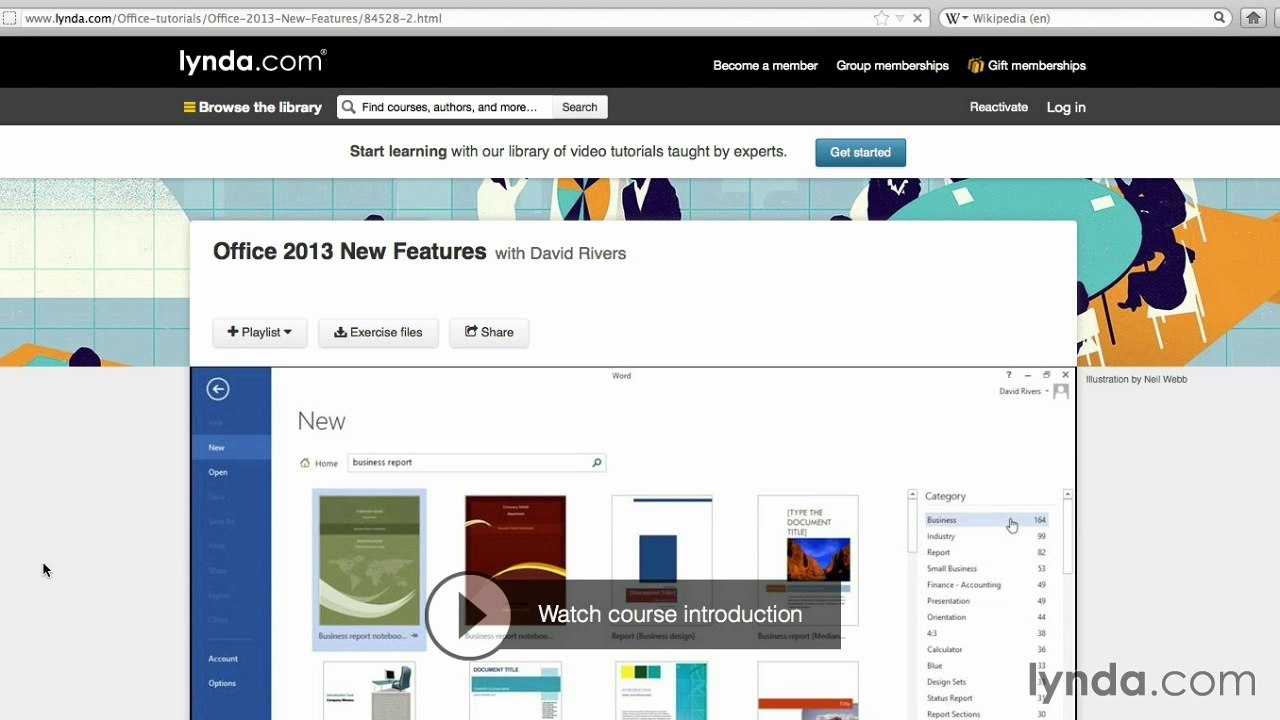This screenshot has height=720, width=1280.
Task: Select the Calculator category row
Action: (x=986, y=649)
